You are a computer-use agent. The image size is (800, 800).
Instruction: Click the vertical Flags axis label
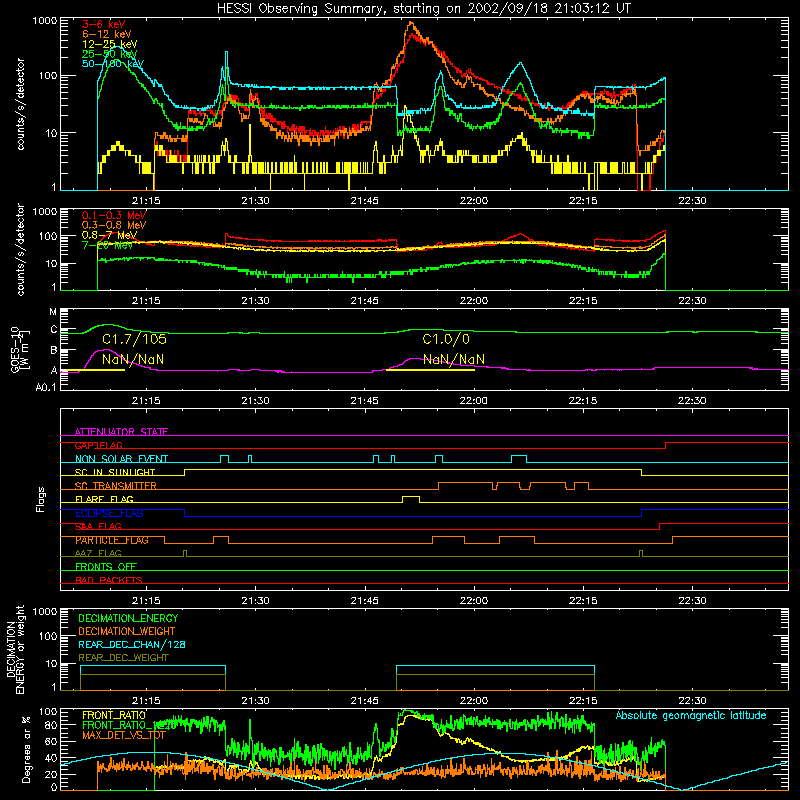pyautogui.click(x=41, y=499)
